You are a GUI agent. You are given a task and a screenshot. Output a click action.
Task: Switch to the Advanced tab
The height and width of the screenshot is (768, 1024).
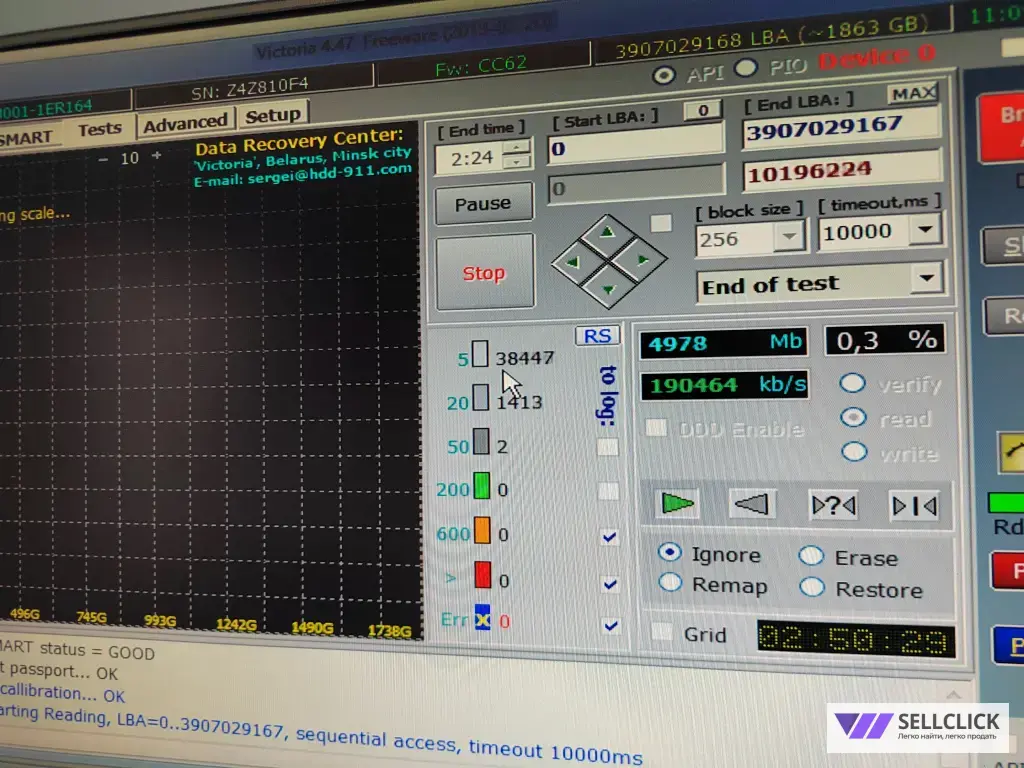click(185, 123)
